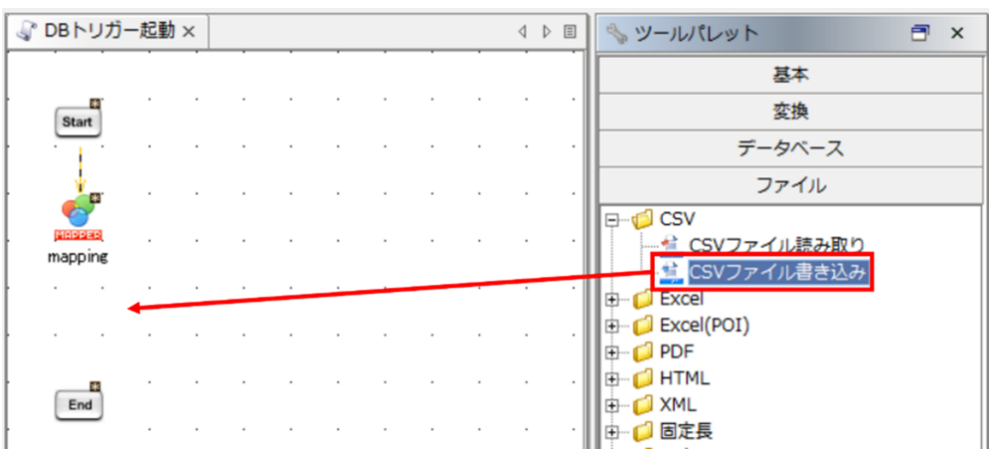Restore the ツールパレット panel window

(x=920, y=32)
